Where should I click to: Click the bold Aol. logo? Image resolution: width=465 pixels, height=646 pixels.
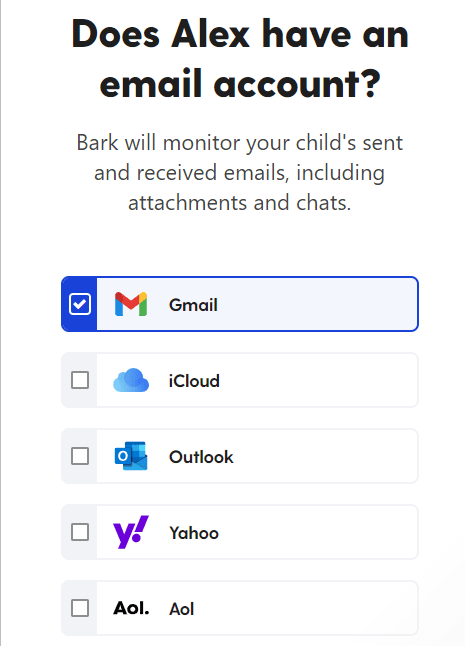tap(131, 608)
